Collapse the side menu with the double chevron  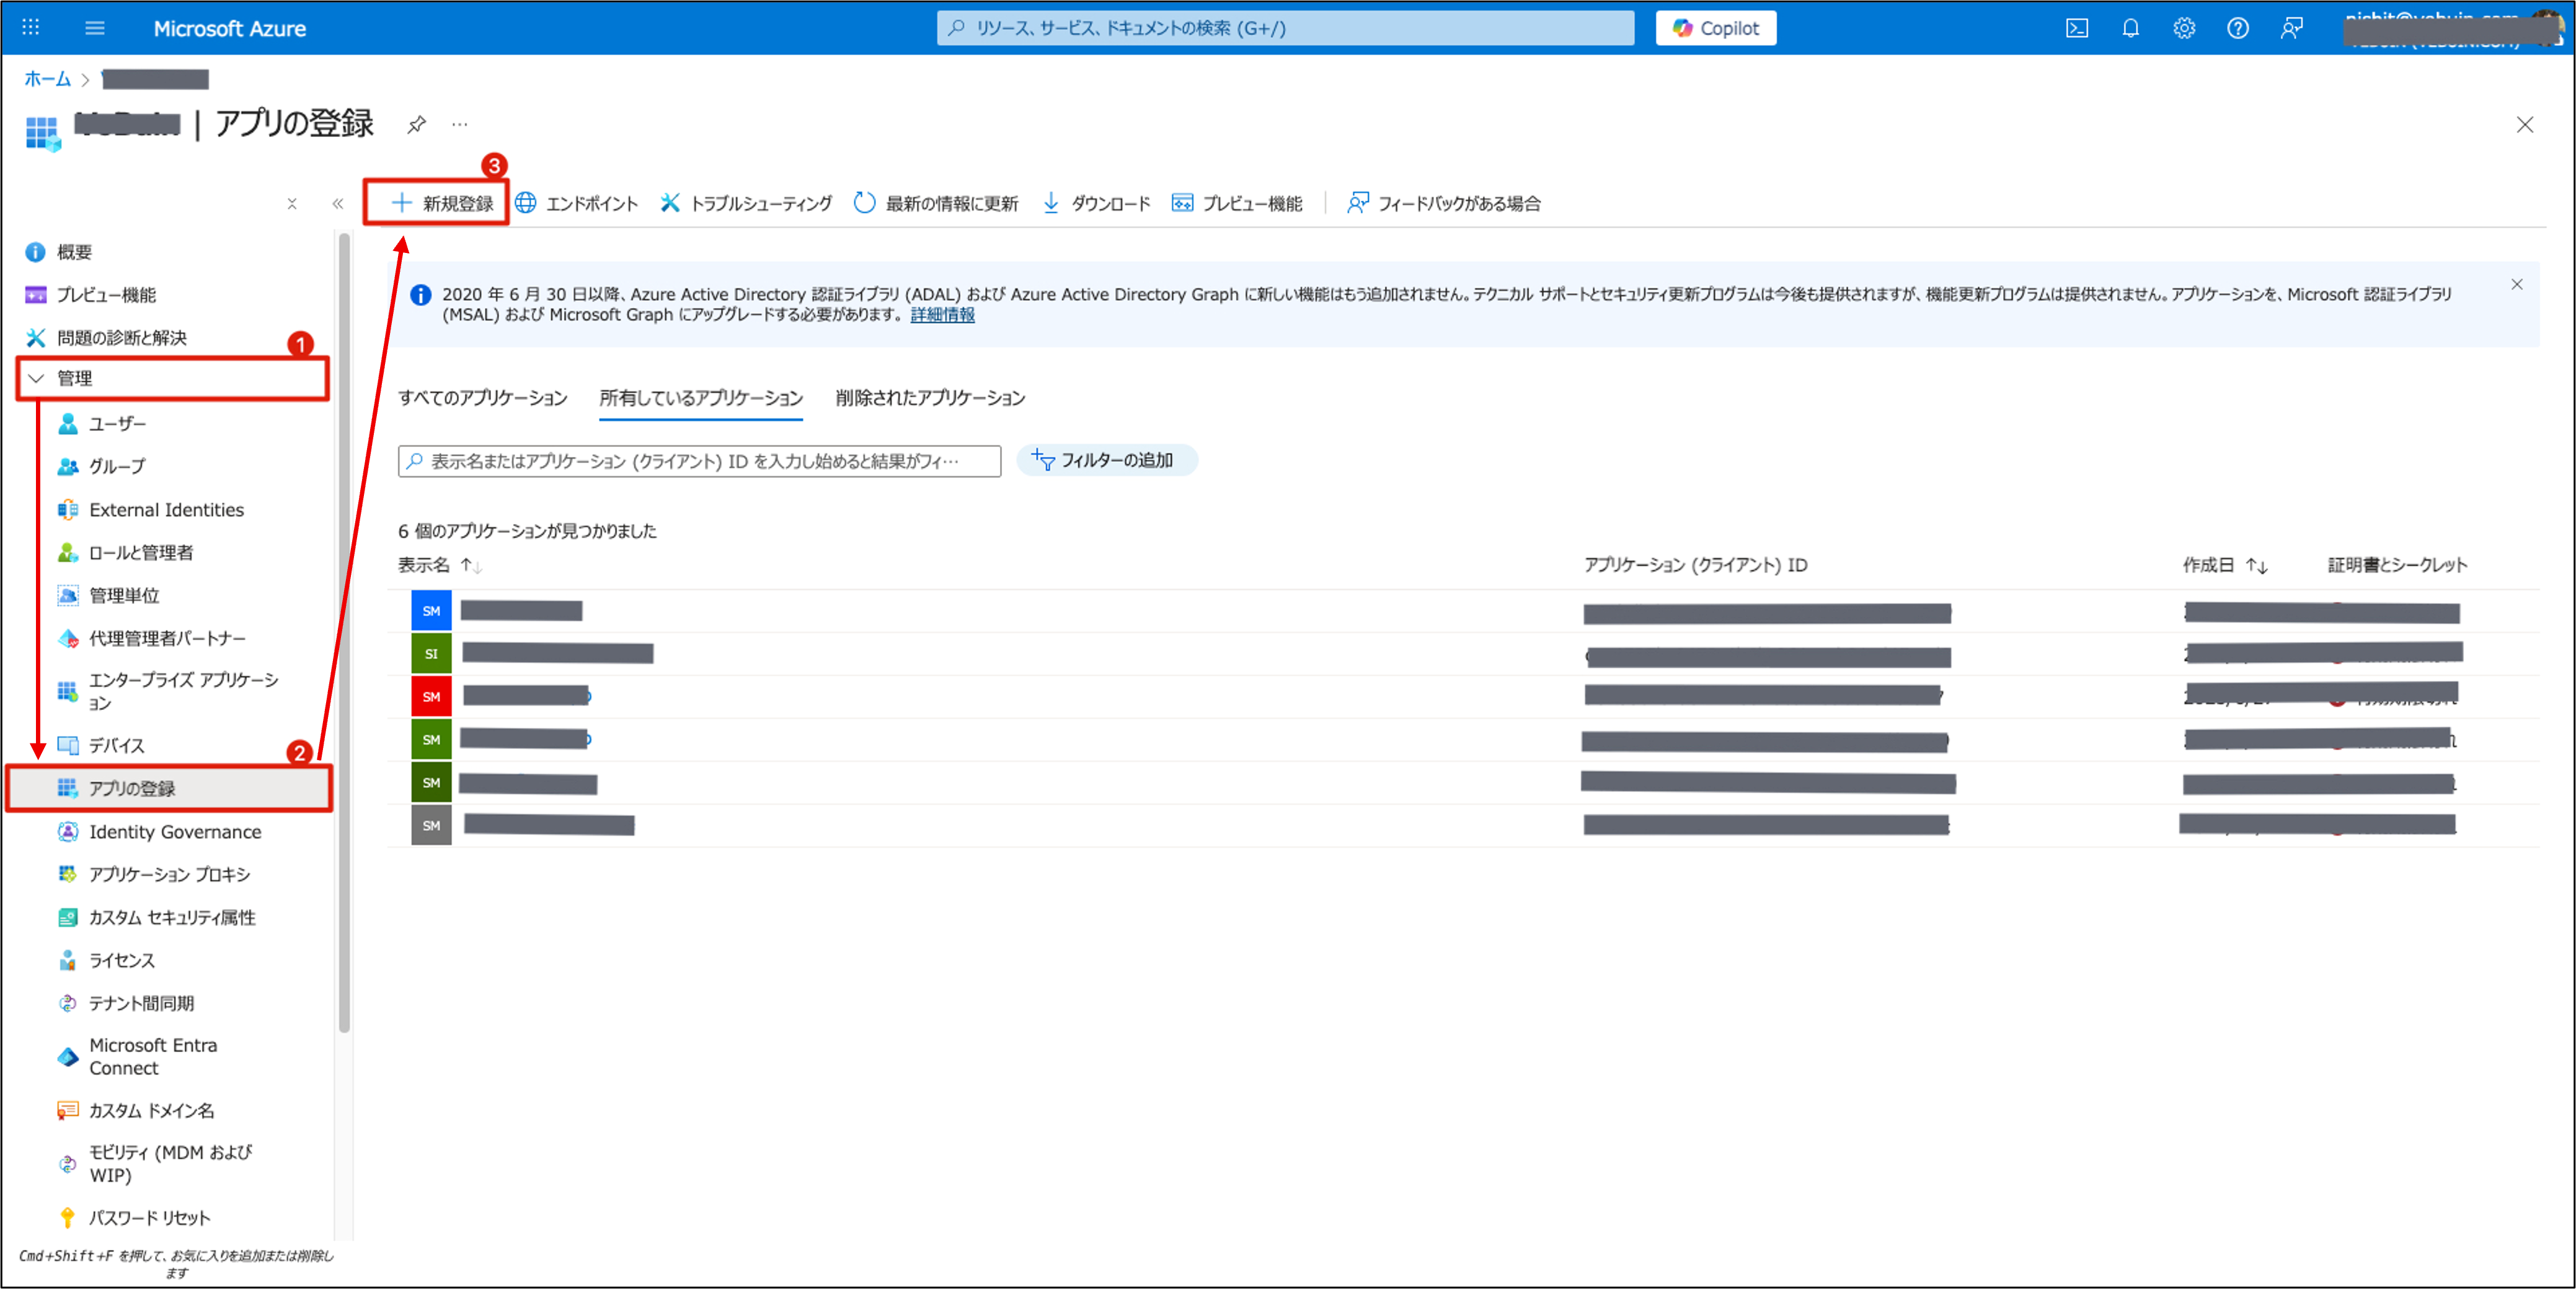[338, 204]
